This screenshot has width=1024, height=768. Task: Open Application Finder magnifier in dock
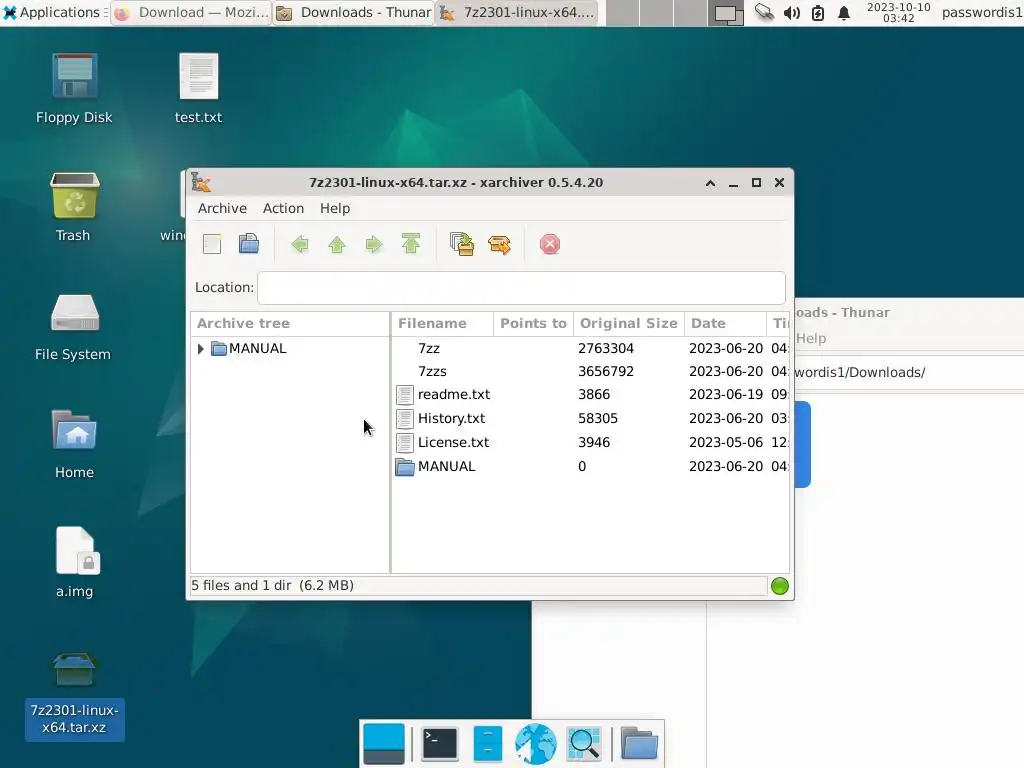tap(583, 744)
